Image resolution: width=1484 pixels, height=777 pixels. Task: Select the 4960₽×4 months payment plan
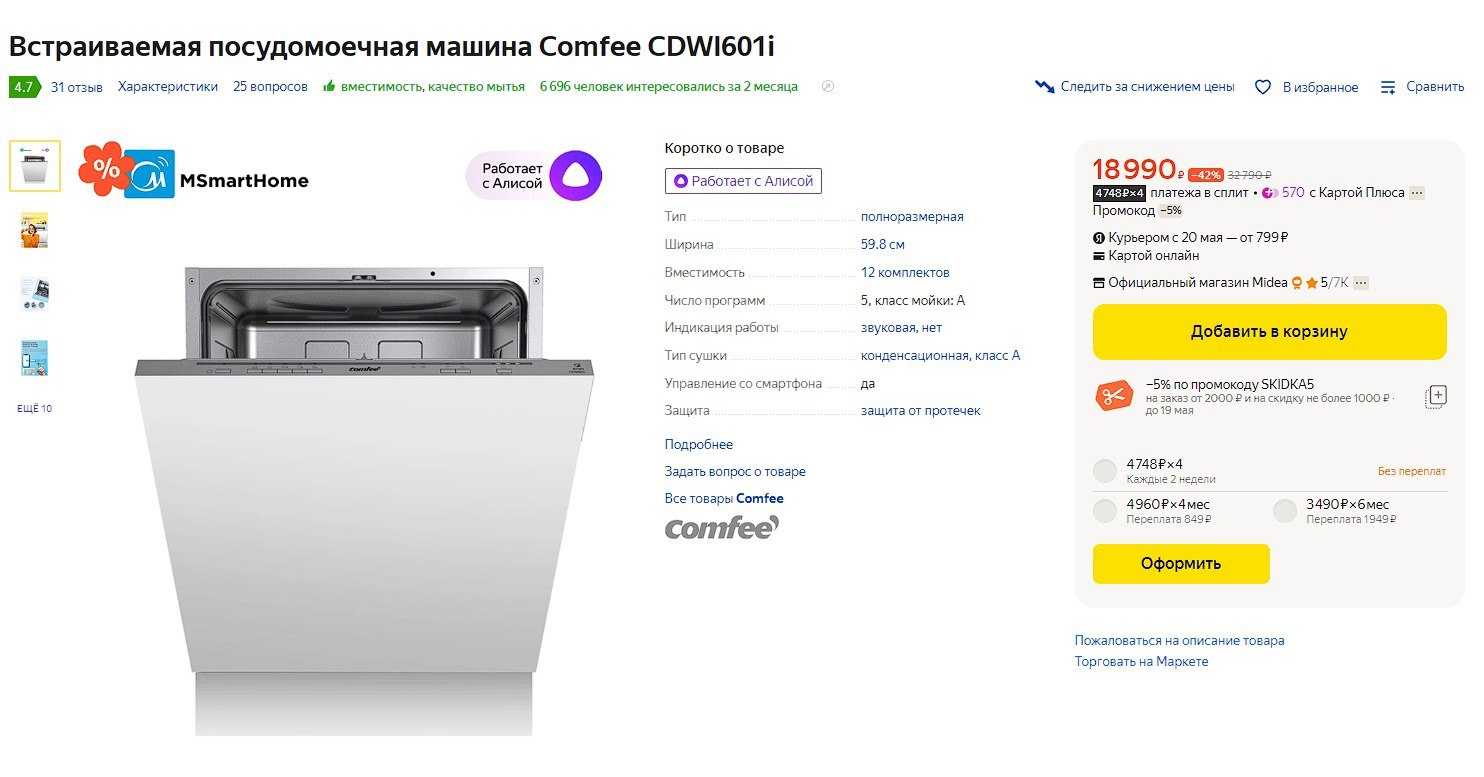point(1105,511)
